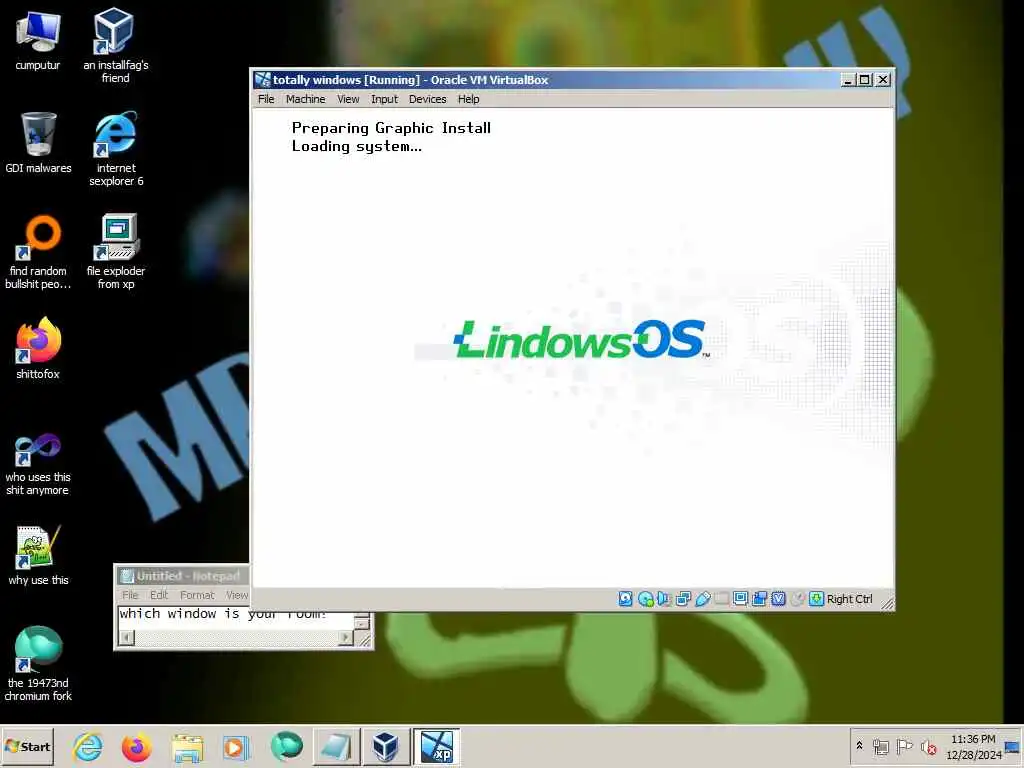Select the 'GDI malwares' recycle bin icon

(38, 142)
